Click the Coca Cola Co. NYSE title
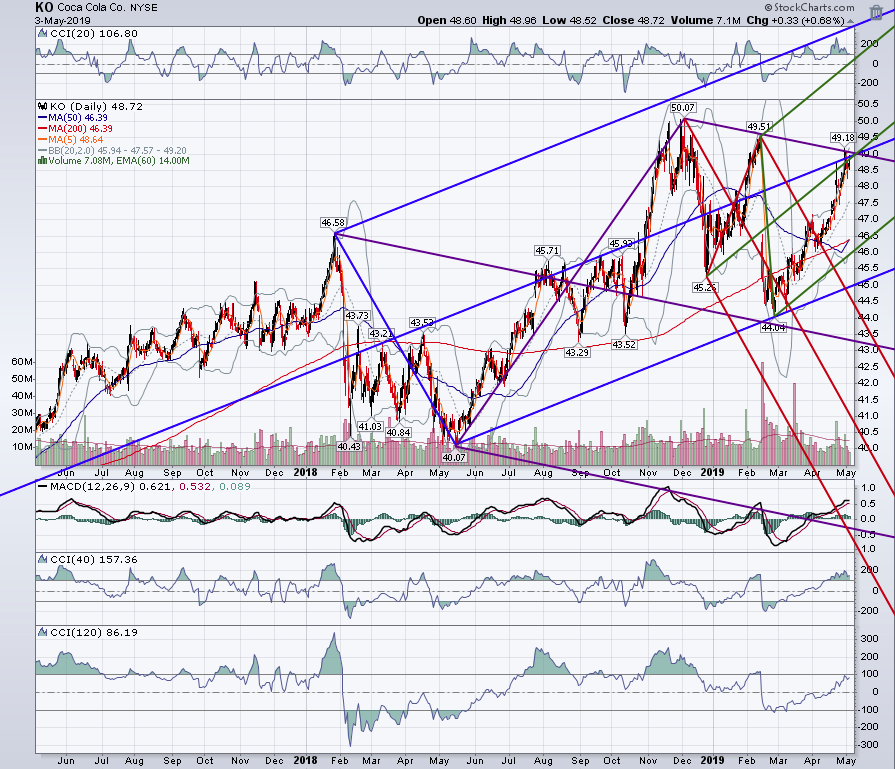The width and height of the screenshot is (895, 769). (x=107, y=8)
